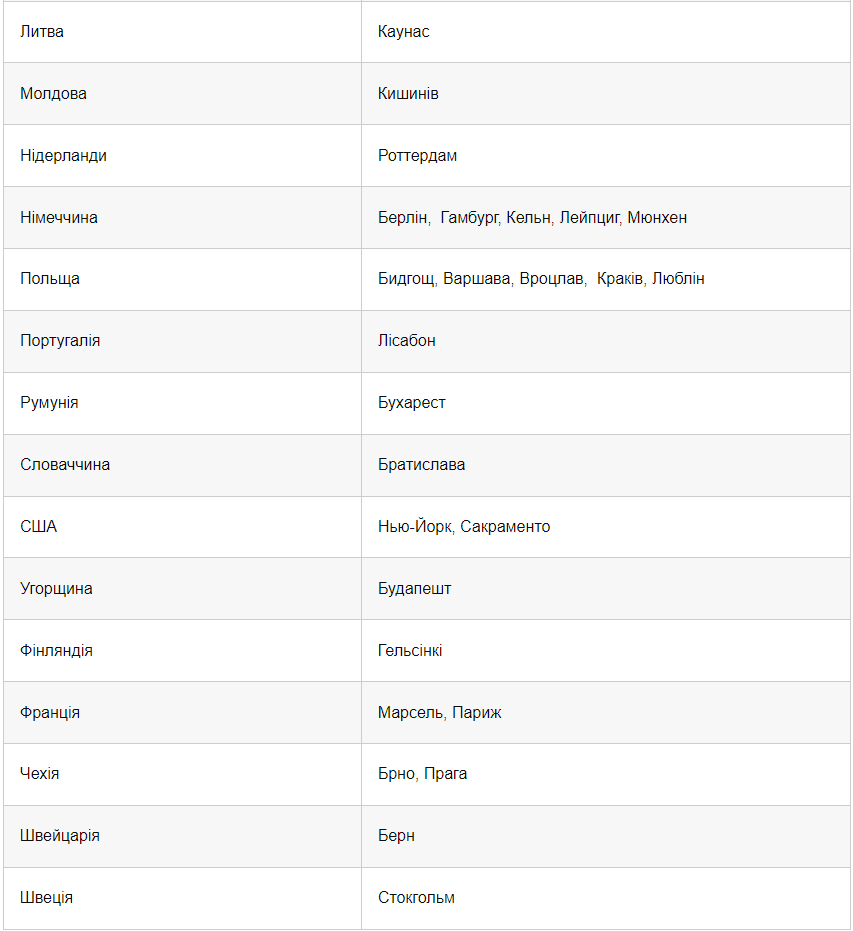Screen dimensions: 853x931
Task: Click Мюнхен in the Німеччина row
Action: point(657,218)
